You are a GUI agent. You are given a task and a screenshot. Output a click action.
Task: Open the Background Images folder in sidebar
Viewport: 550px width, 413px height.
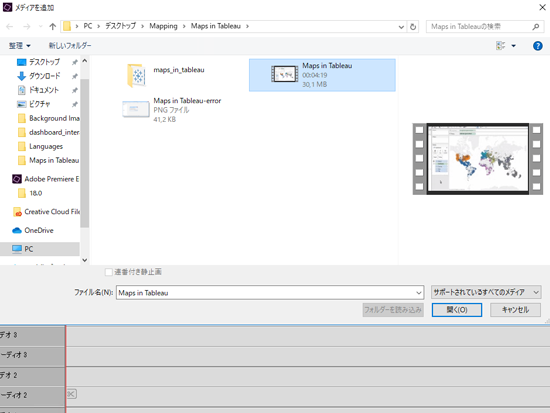click(x=48, y=118)
